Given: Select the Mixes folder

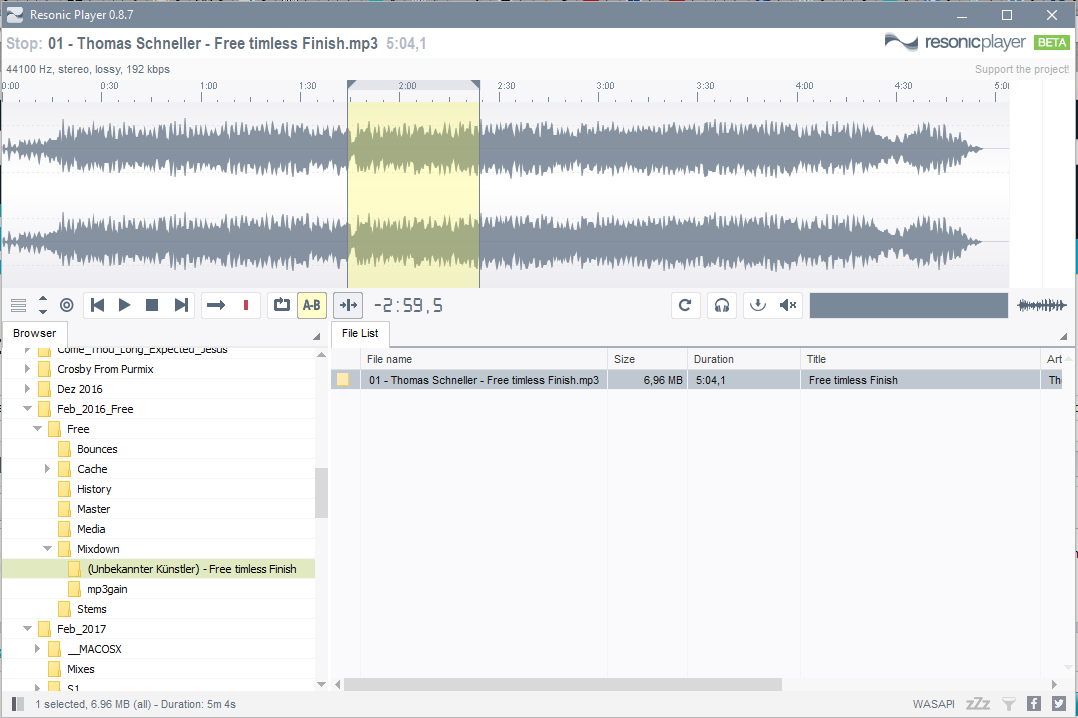Looking at the screenshot, I should pos(80,669).
